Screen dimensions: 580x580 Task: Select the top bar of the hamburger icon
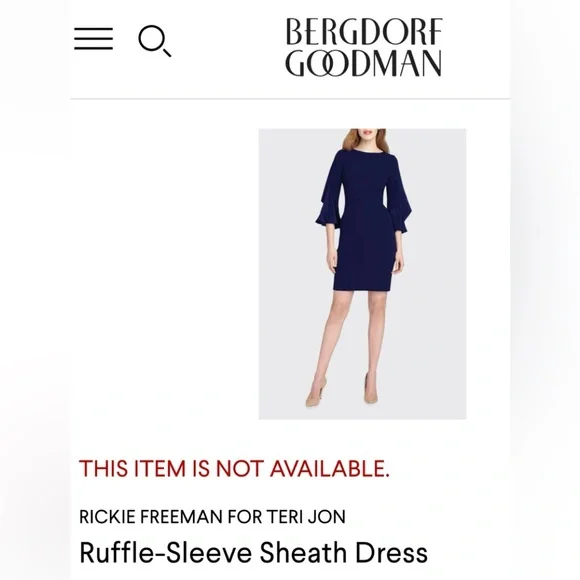tap(93, 29)
